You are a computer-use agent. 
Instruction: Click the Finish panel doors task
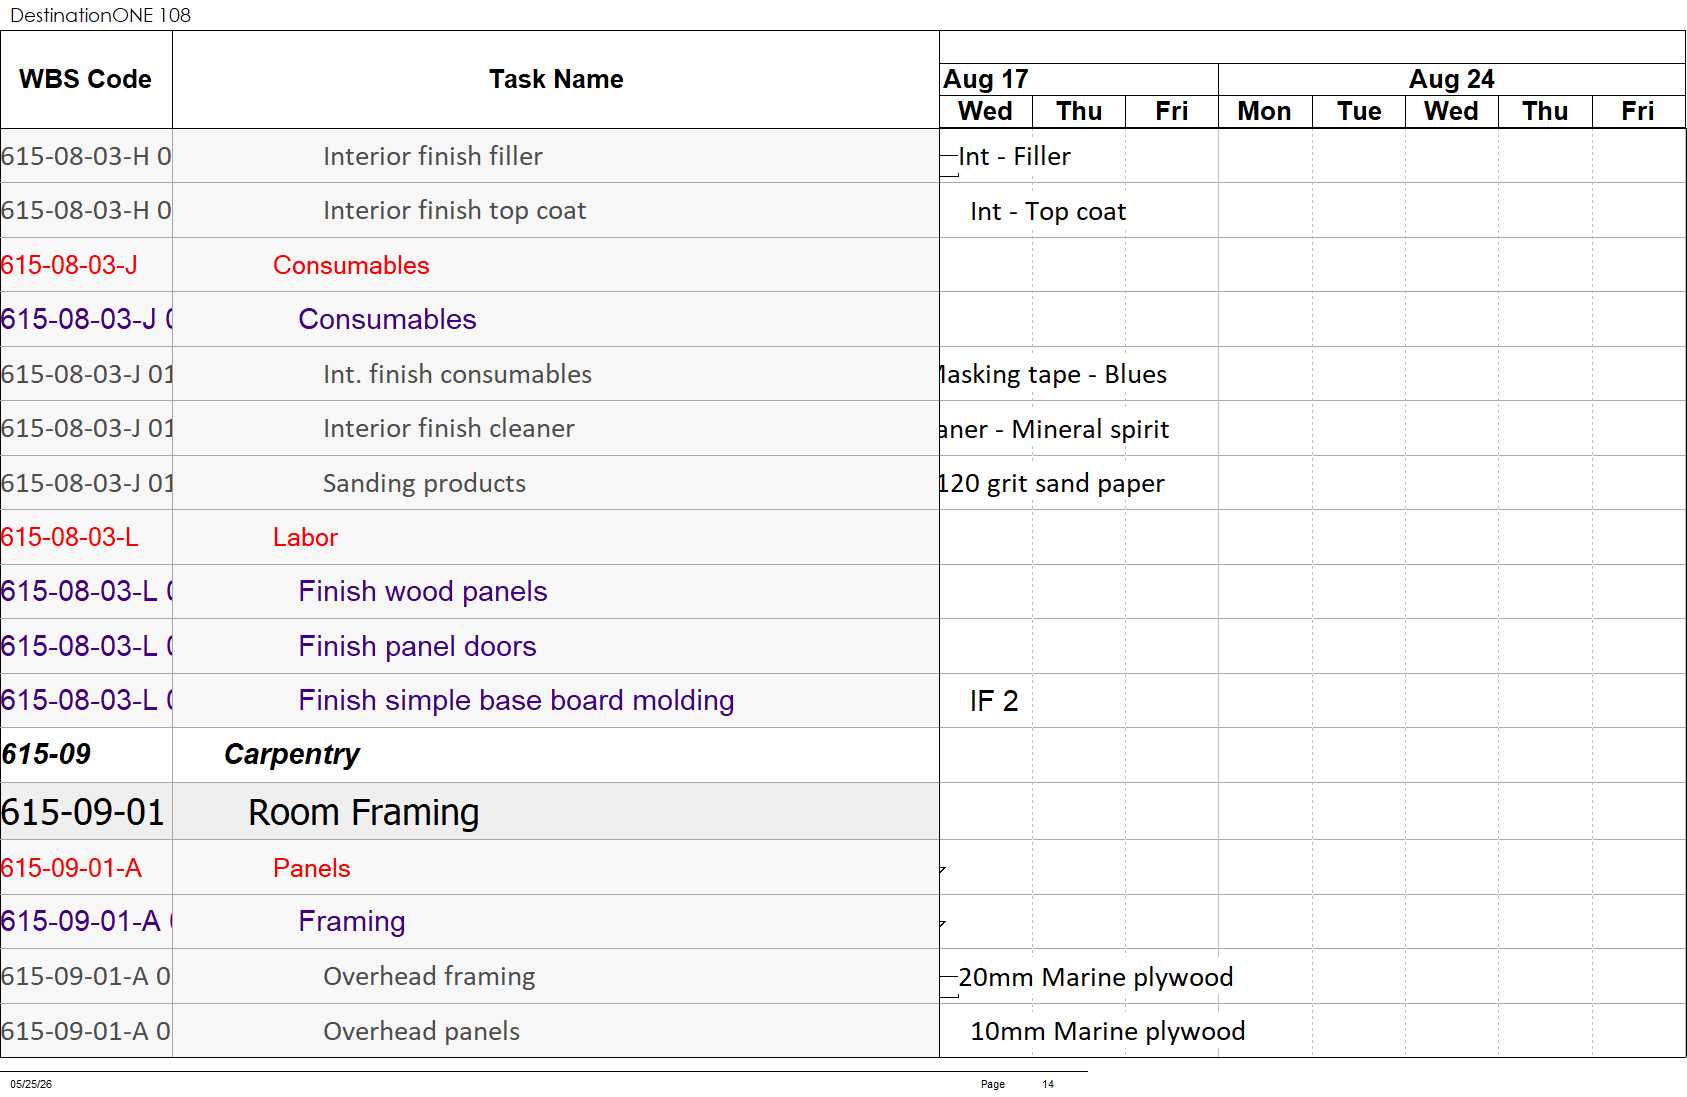pyautogui.click(x=417, y=646)
